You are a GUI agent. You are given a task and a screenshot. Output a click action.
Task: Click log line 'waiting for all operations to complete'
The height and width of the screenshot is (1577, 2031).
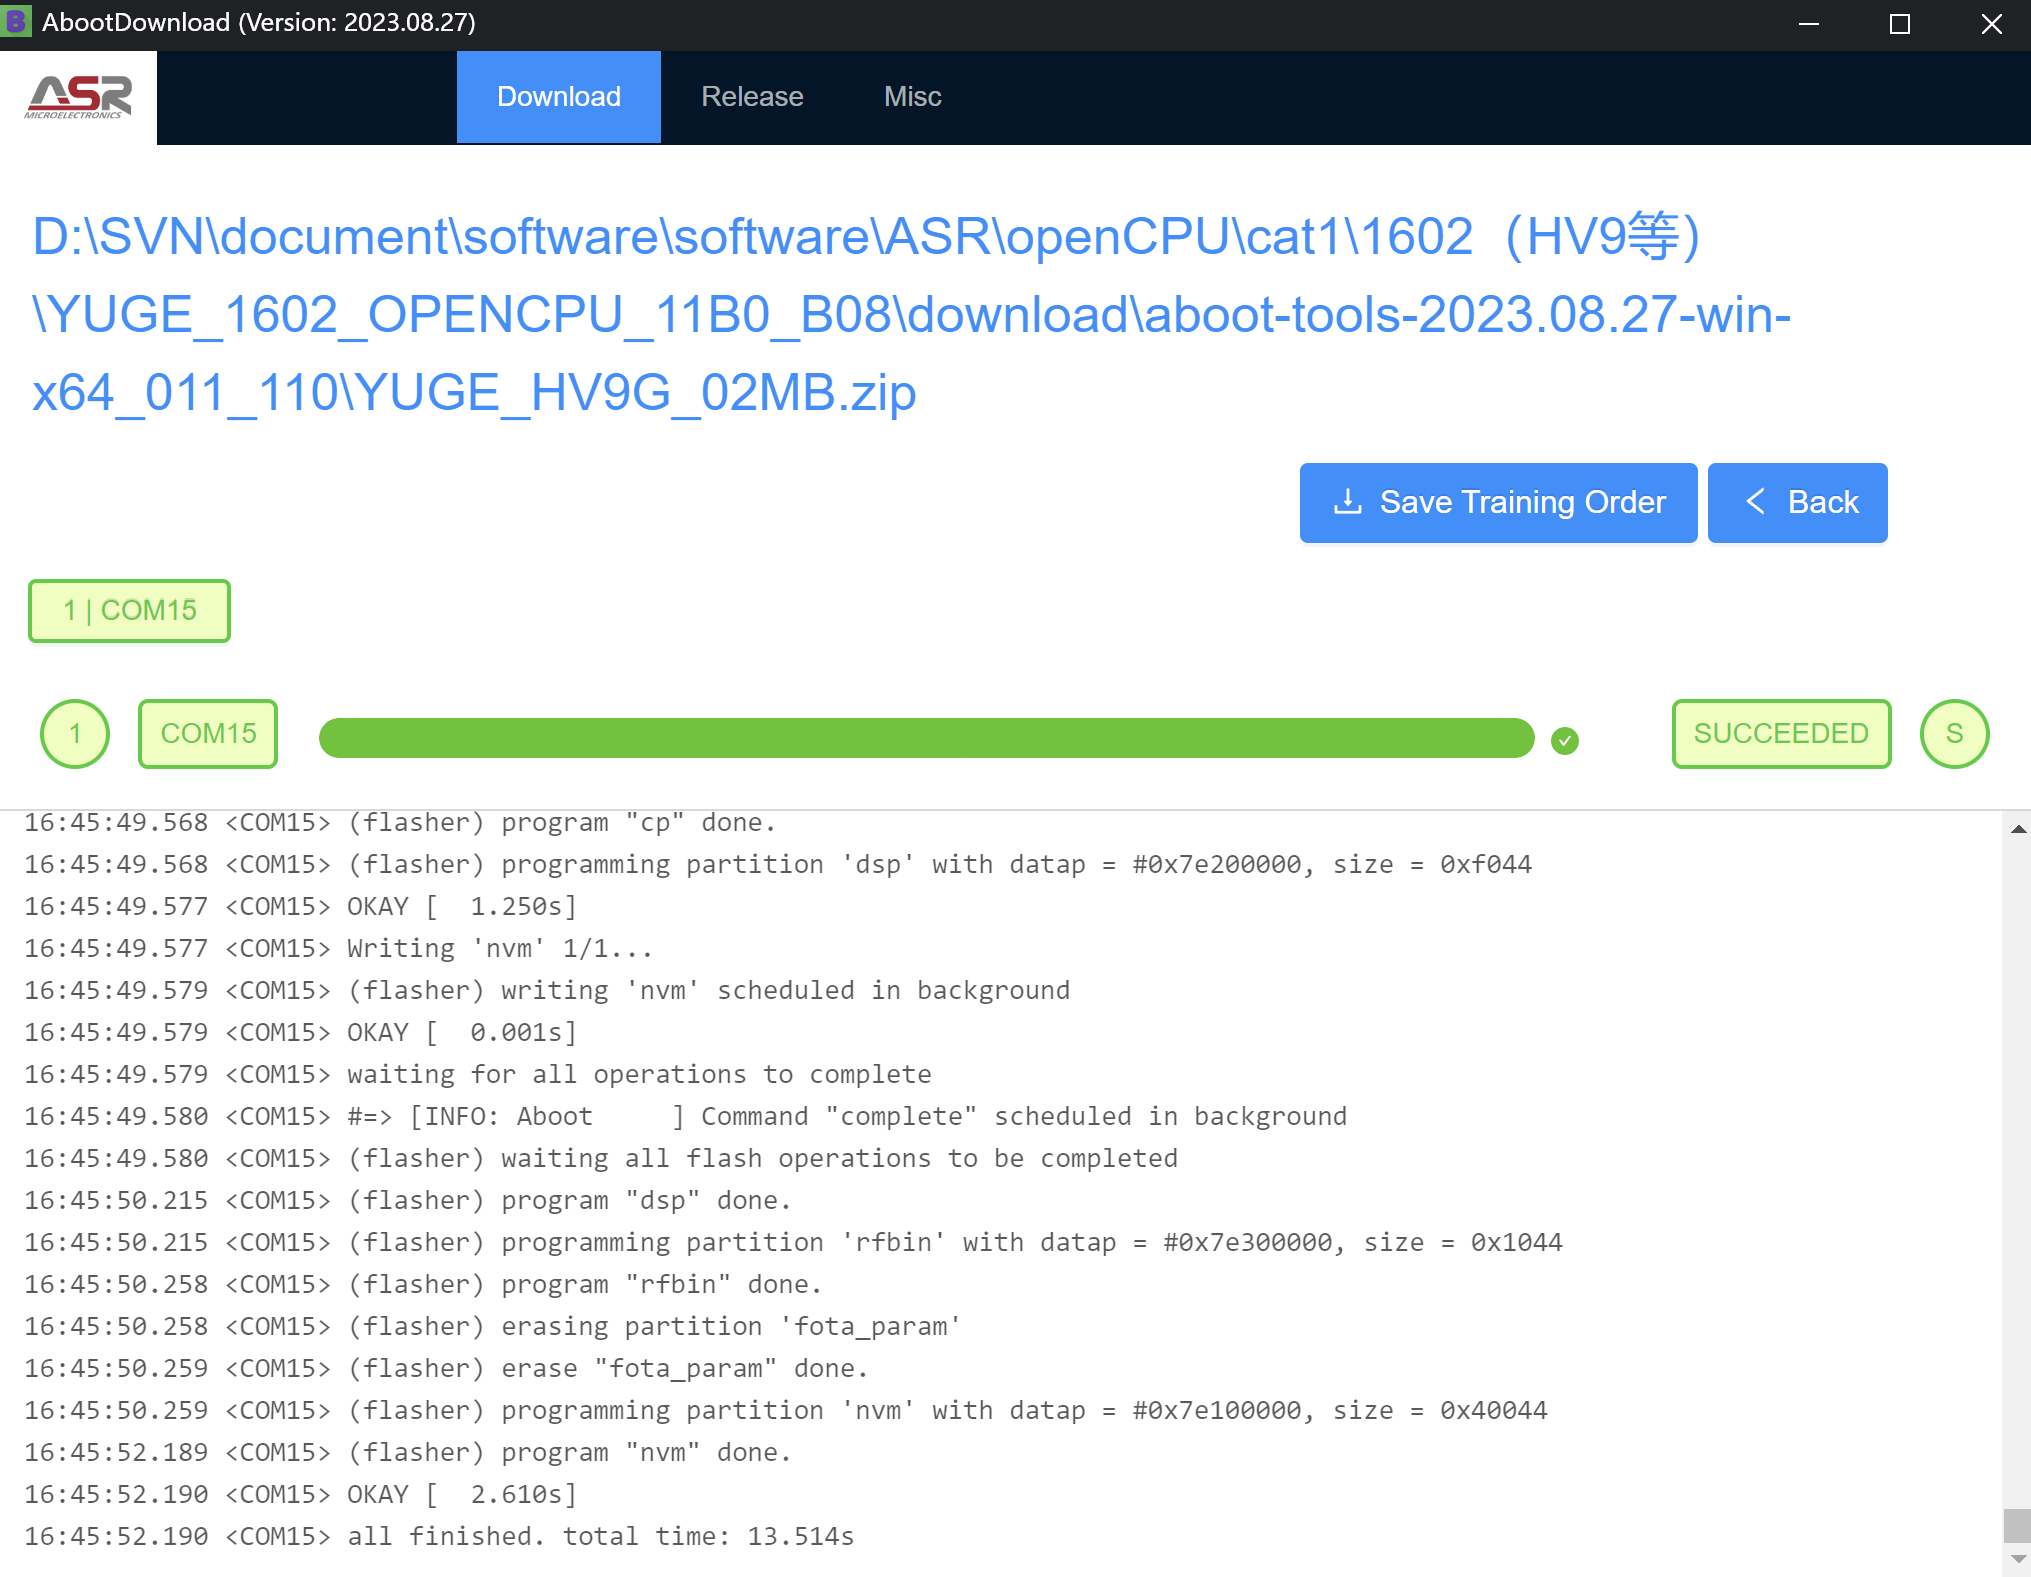(478, 1074)
